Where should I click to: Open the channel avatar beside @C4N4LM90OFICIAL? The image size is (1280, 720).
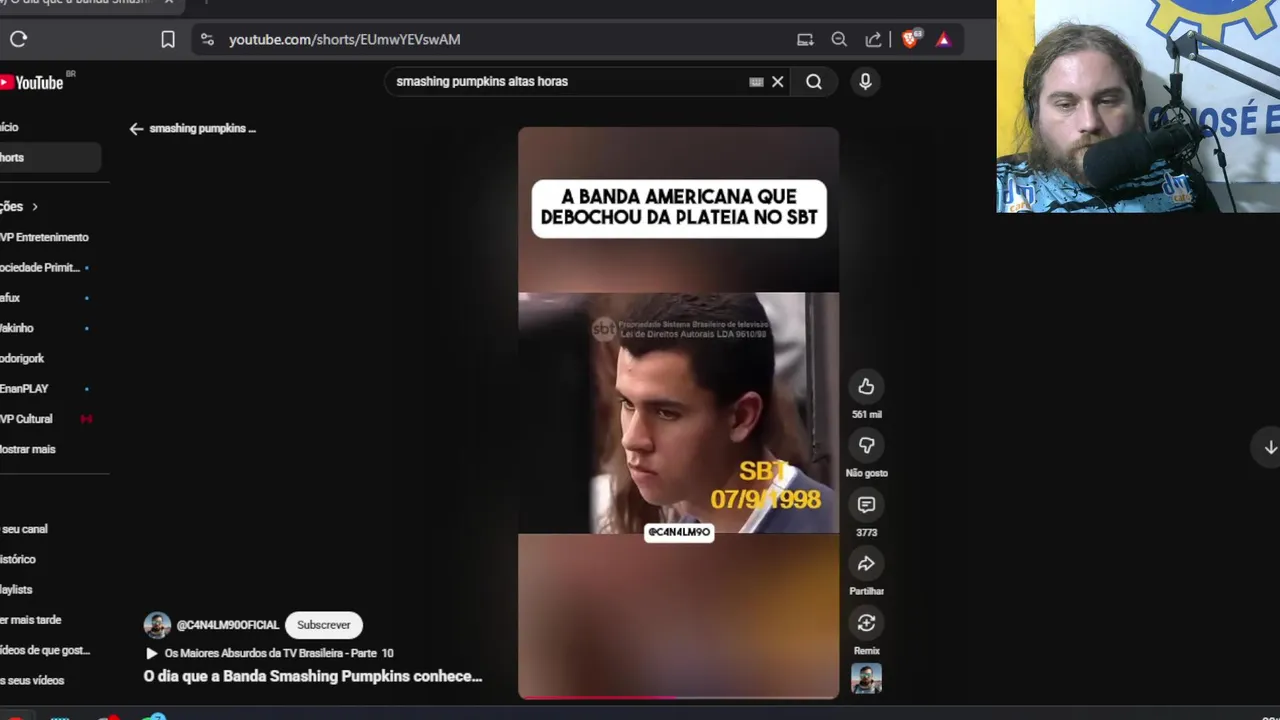pos(157,625)
